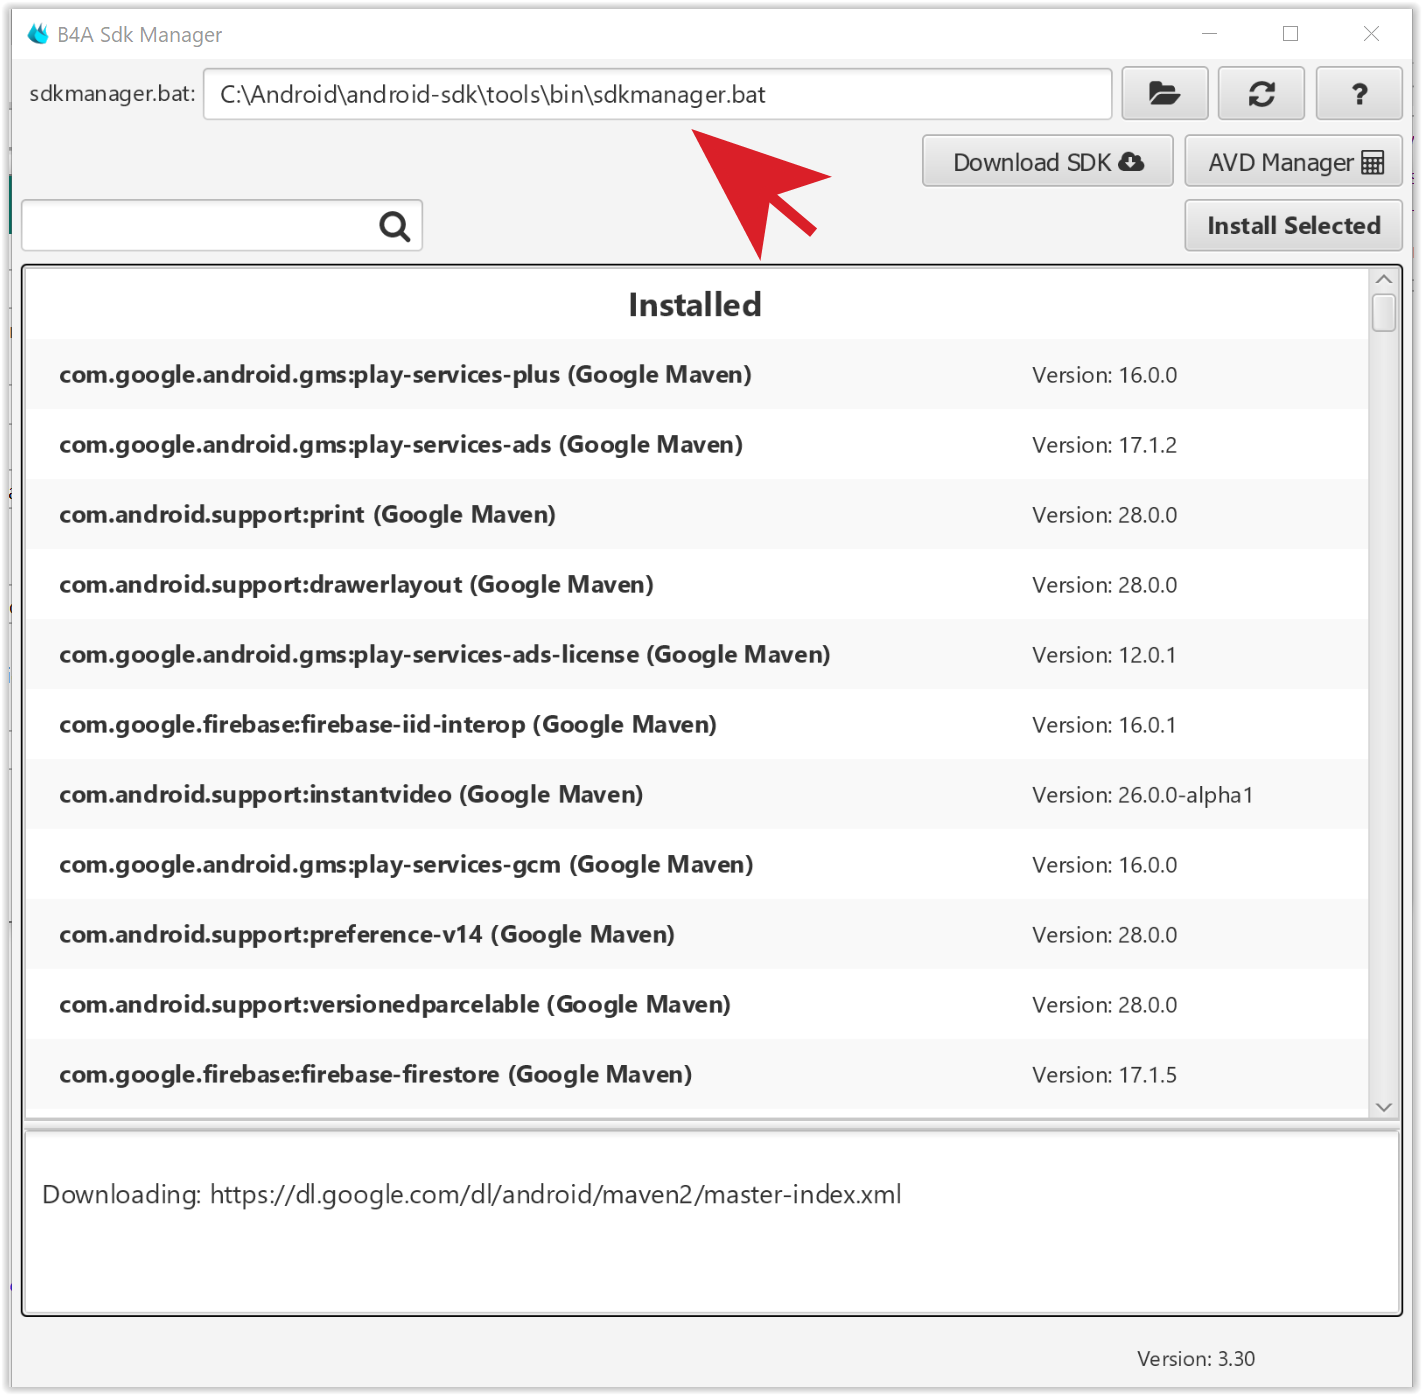Image resolution: width=1422 pixels, height=1395 pixels.
Task: Maximize the B4A Sdk Manager window
Action: 1291,34
